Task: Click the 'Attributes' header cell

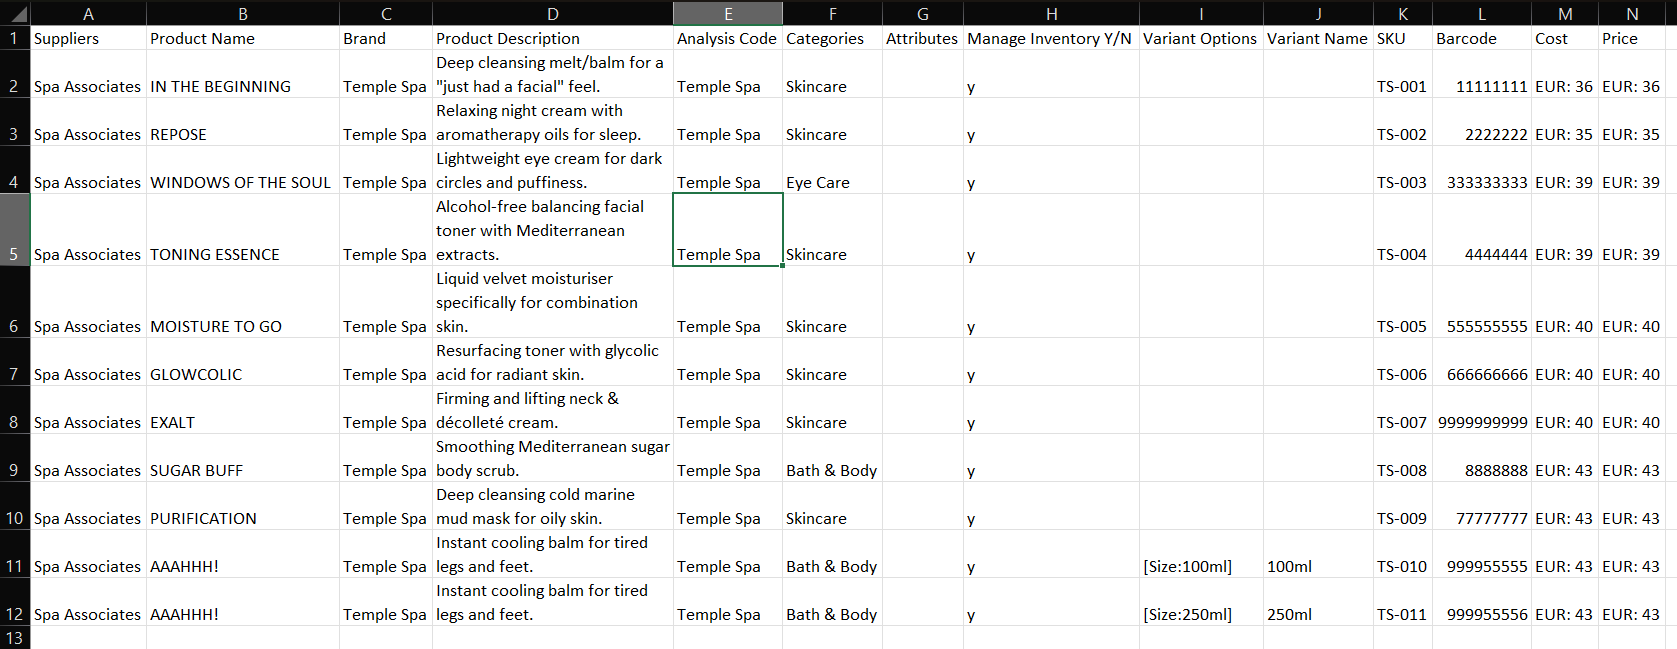Action: 923,38
